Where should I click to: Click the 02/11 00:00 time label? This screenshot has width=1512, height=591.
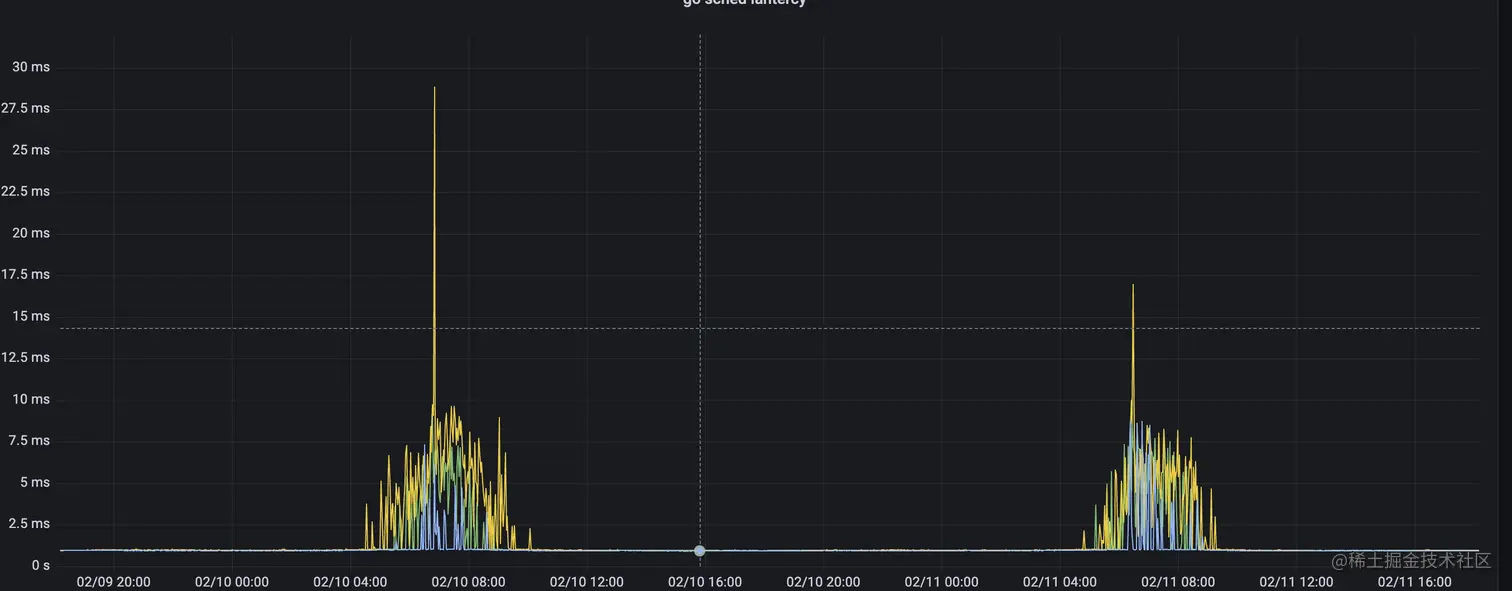tap(942, 582)
